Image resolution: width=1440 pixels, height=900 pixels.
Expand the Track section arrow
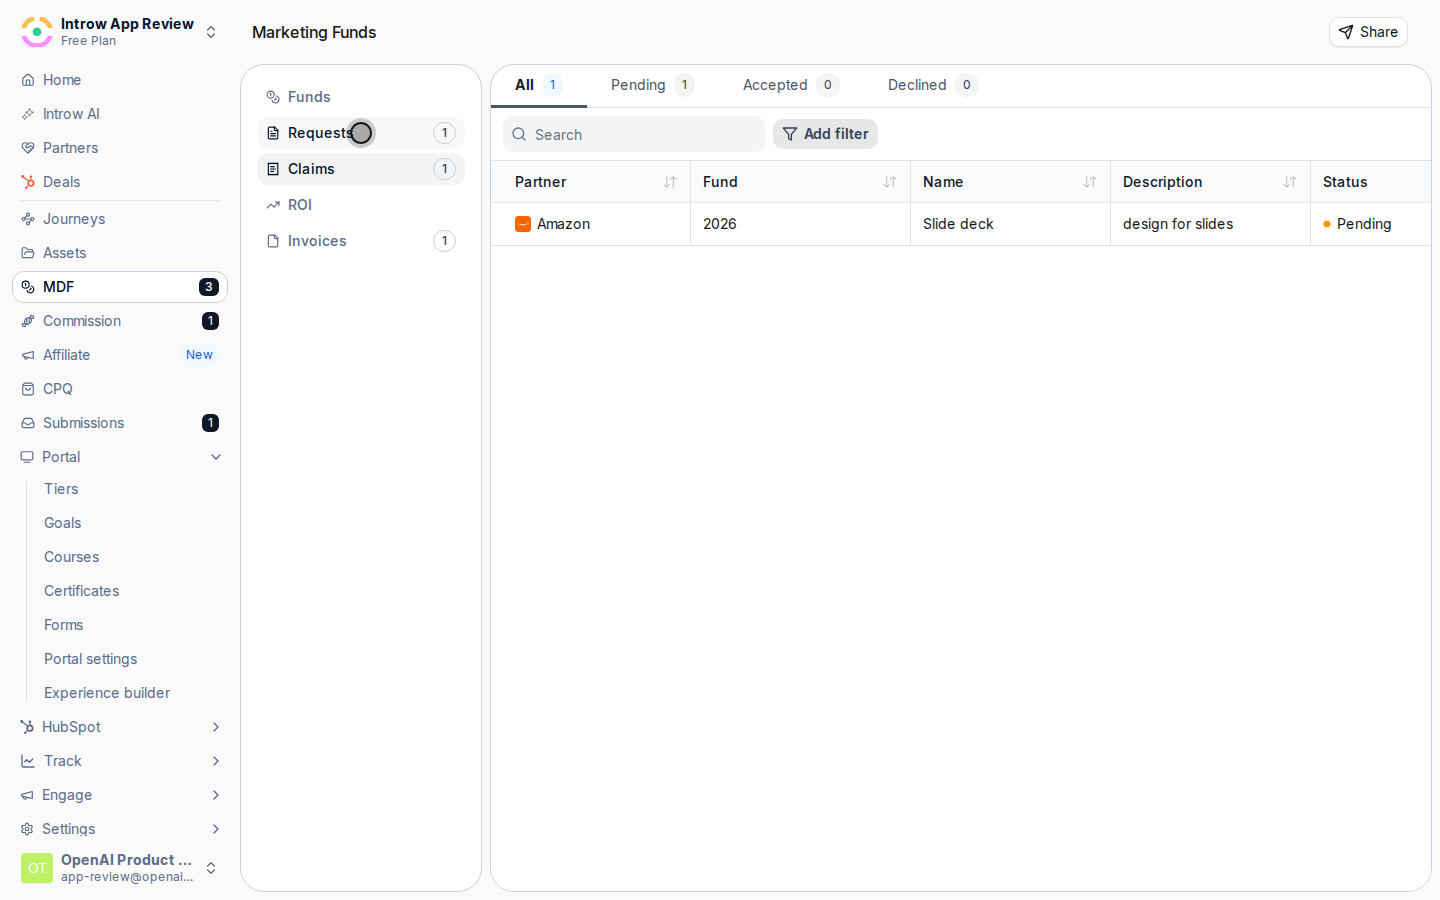(216, 761)
